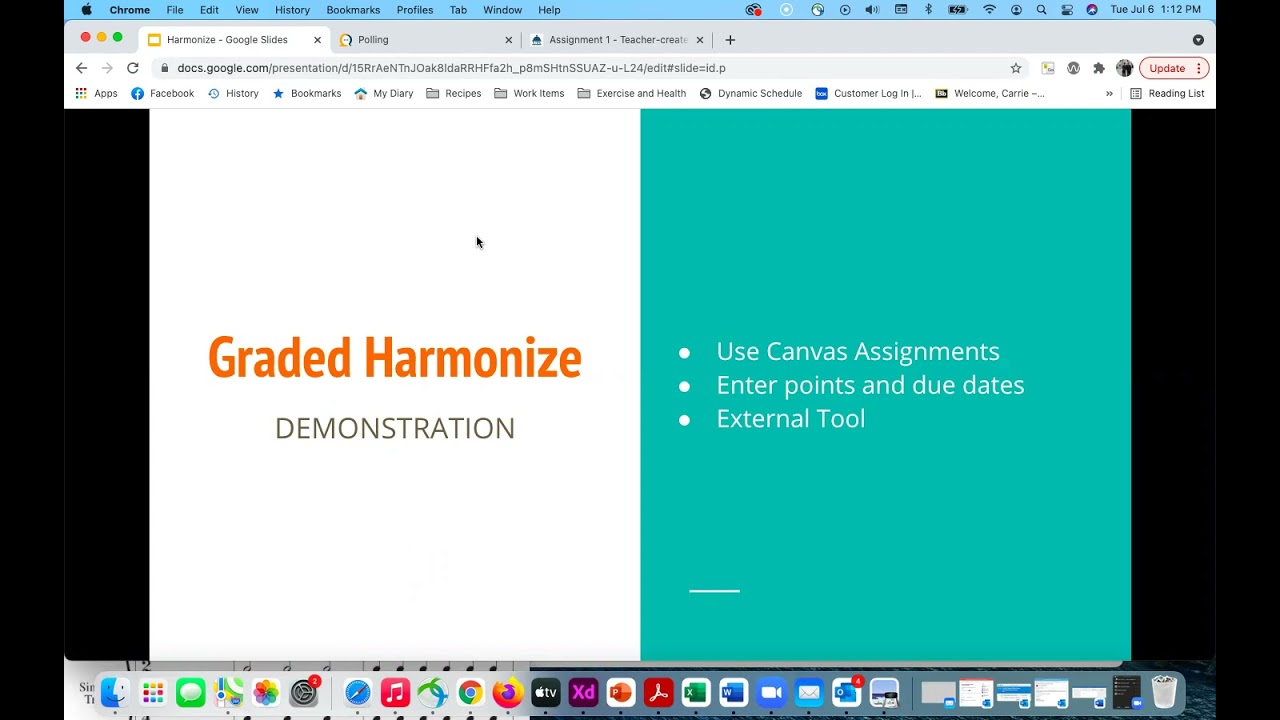Open a new tab with the plus button

click(x=730, y=40)
